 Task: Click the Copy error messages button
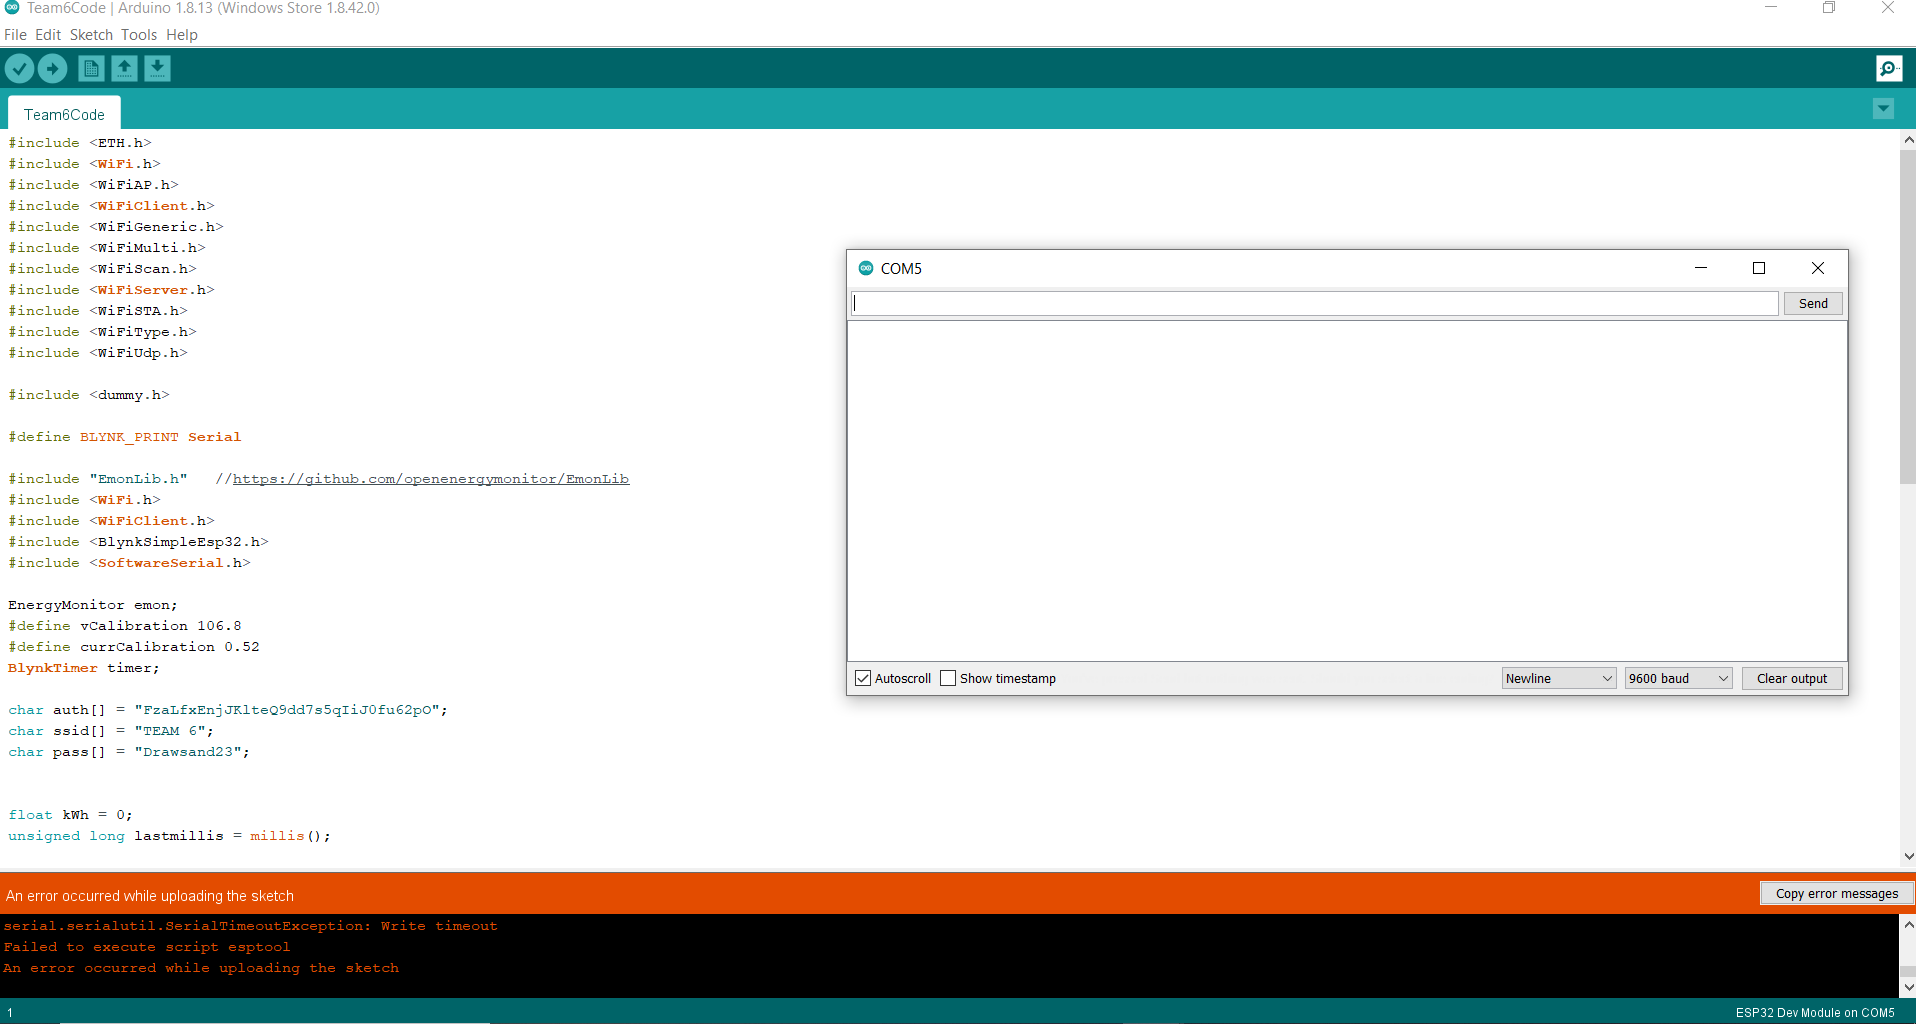(x=1836, y=894)
